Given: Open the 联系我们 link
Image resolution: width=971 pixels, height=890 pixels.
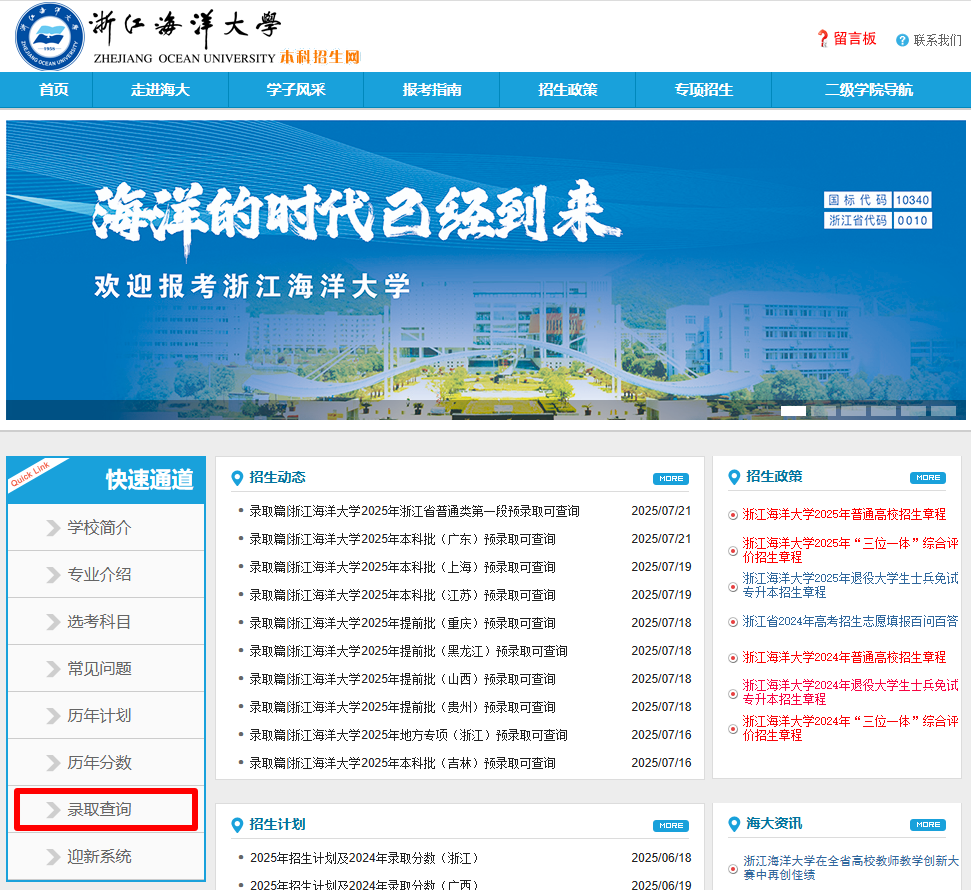Looking at the screenshot, I should pos(938,40).
